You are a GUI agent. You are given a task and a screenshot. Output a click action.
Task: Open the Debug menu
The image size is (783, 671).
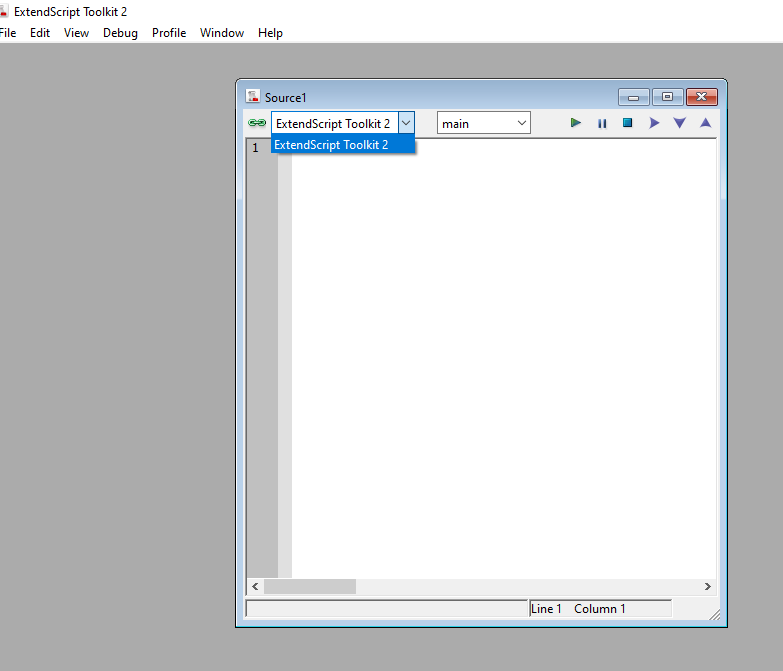click(x=120, y=33)
